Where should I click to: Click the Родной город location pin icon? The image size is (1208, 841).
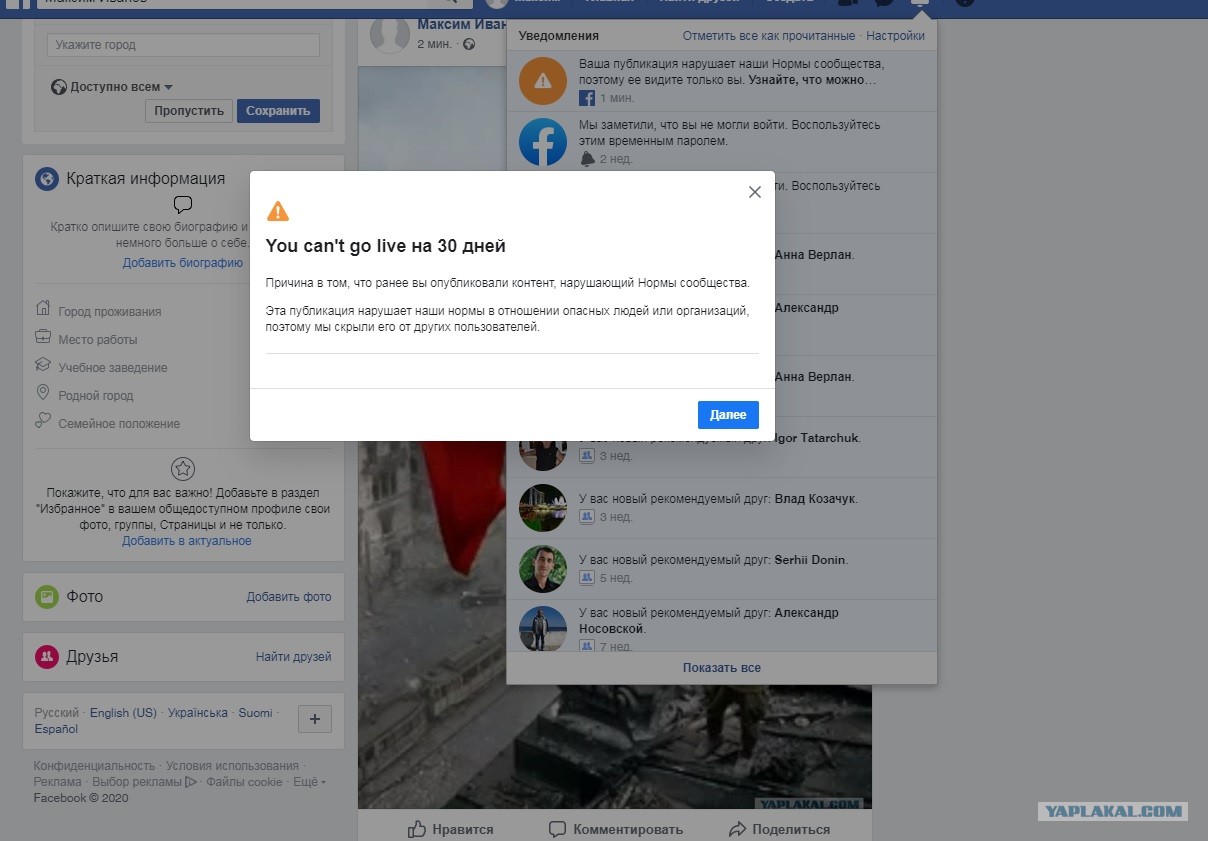[43, 393]
